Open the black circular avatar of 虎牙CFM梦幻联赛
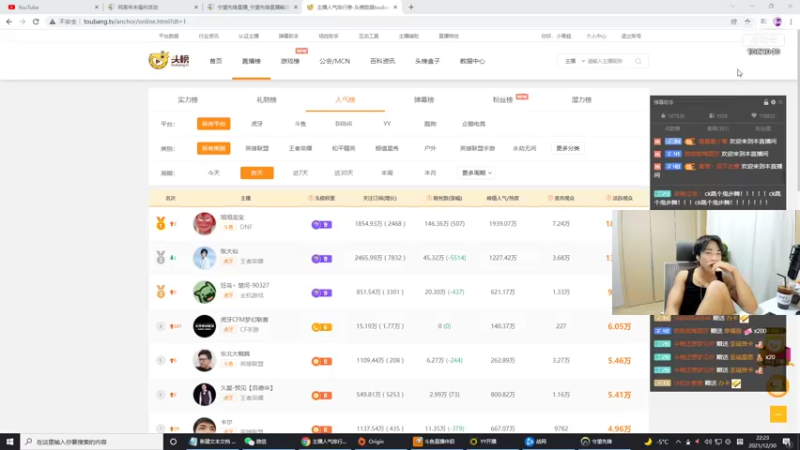The width and height of the screenshot is (800, 450). click(204, 326)
